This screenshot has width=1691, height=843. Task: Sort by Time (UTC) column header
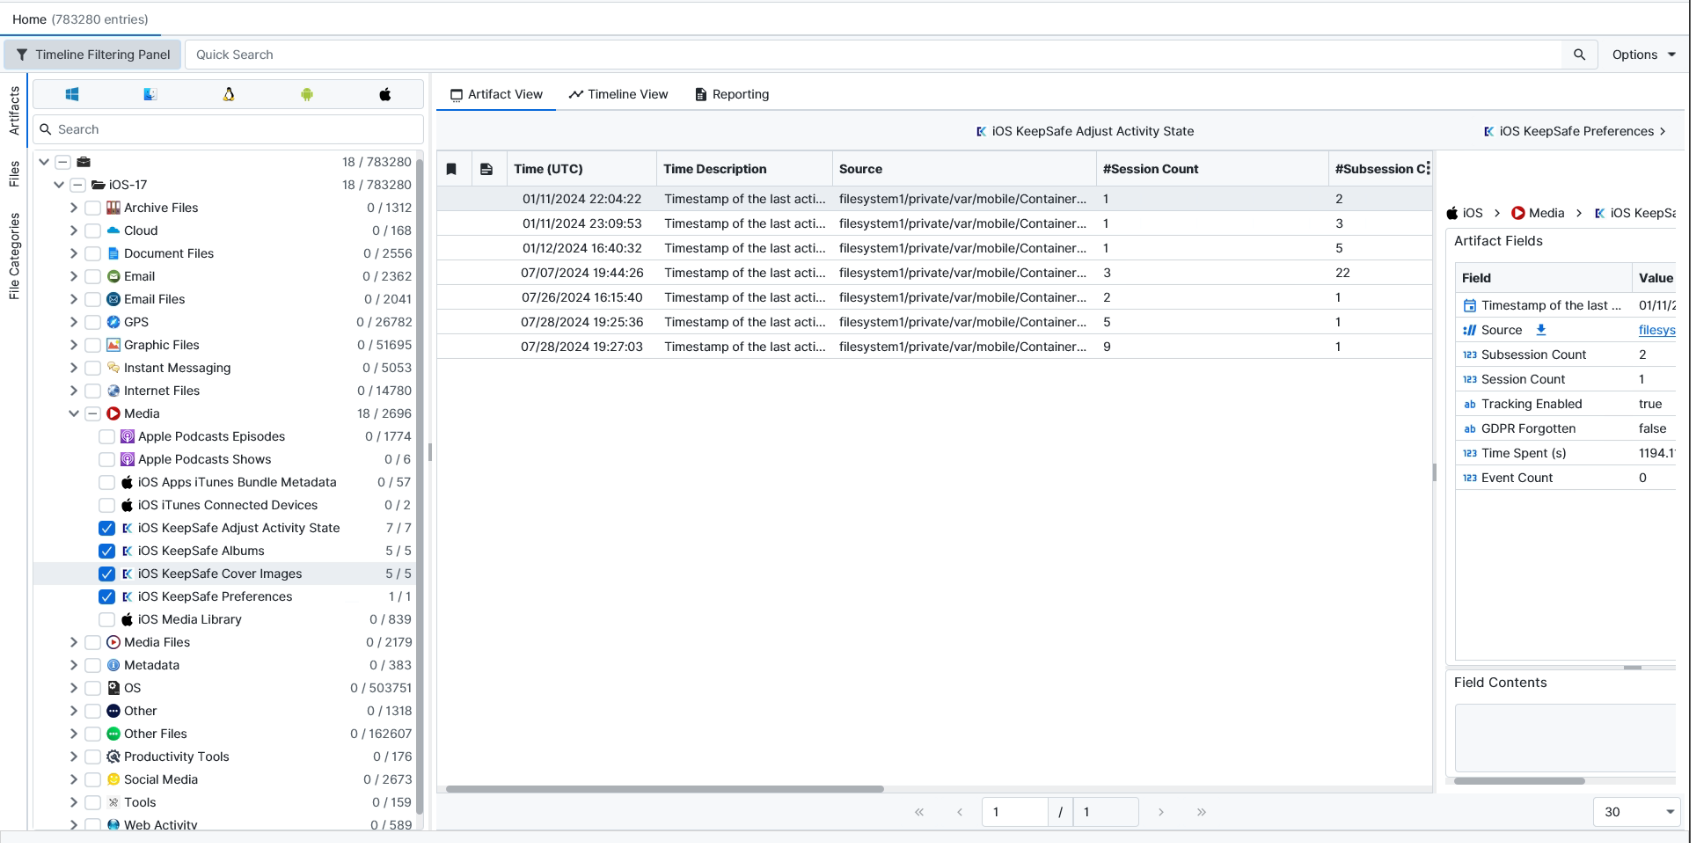[581, 169]
